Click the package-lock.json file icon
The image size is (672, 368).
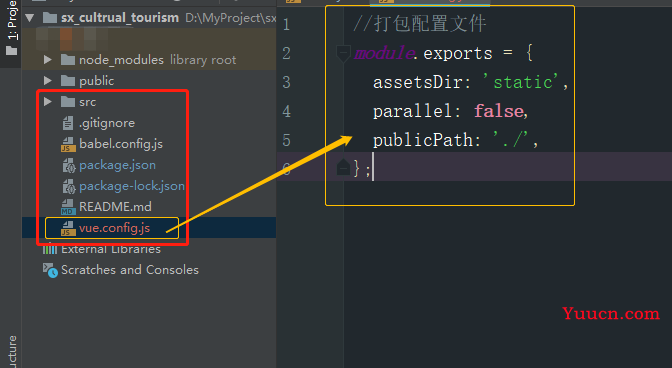coord(69,186)
